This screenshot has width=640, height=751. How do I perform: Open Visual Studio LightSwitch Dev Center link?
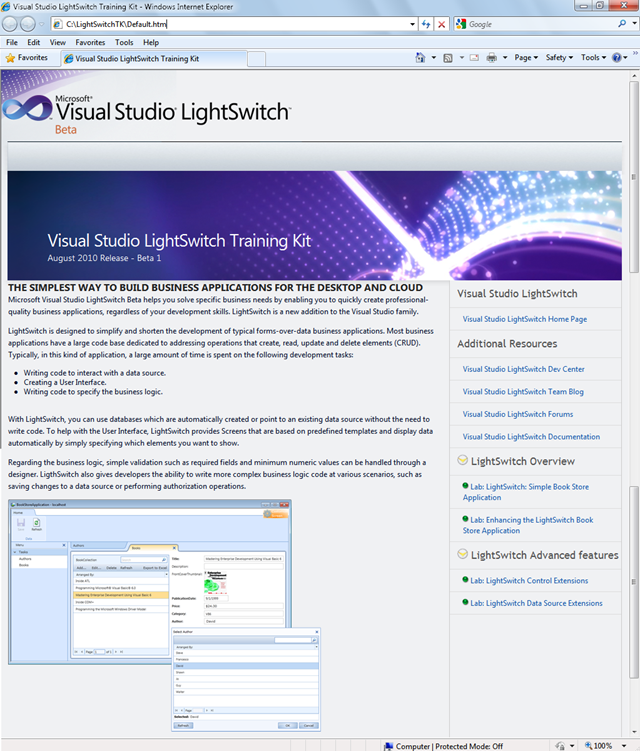pyautogui.click(x=523, y=369)
